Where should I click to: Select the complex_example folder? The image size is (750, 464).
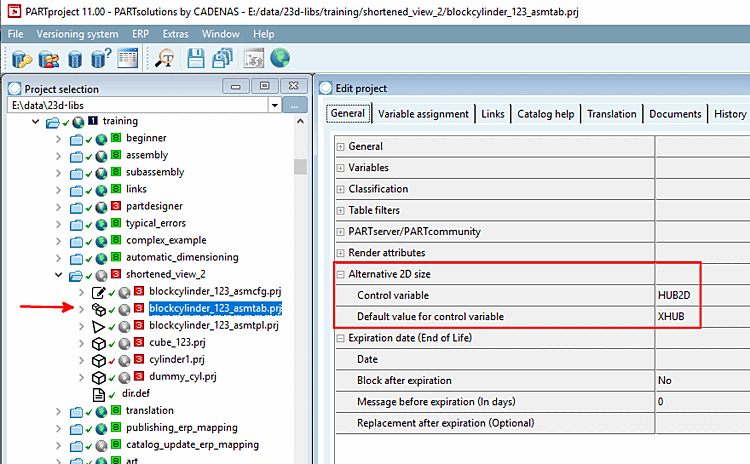[166, 240]
